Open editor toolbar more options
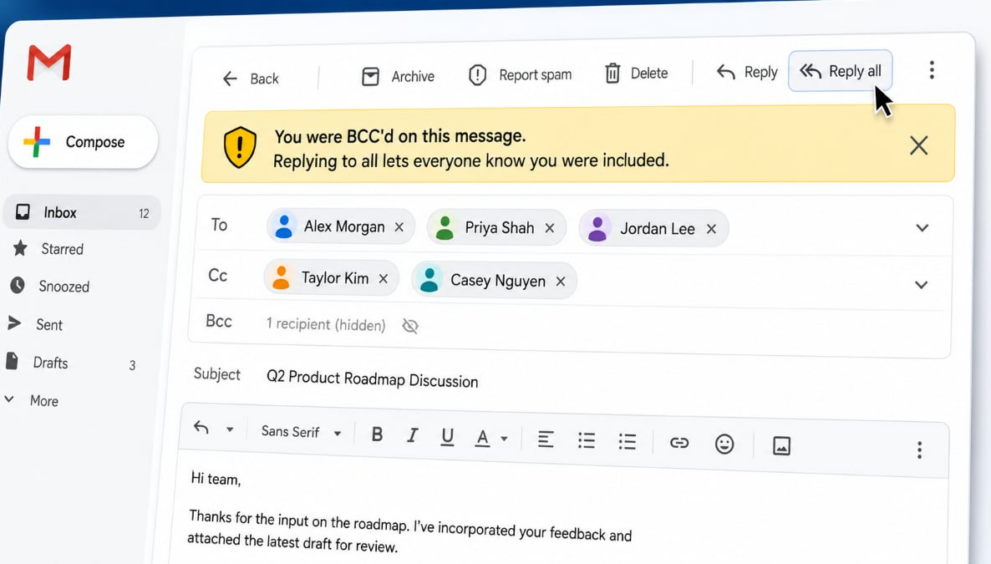The height and width of the screenshot is (564, 991). 920,450
